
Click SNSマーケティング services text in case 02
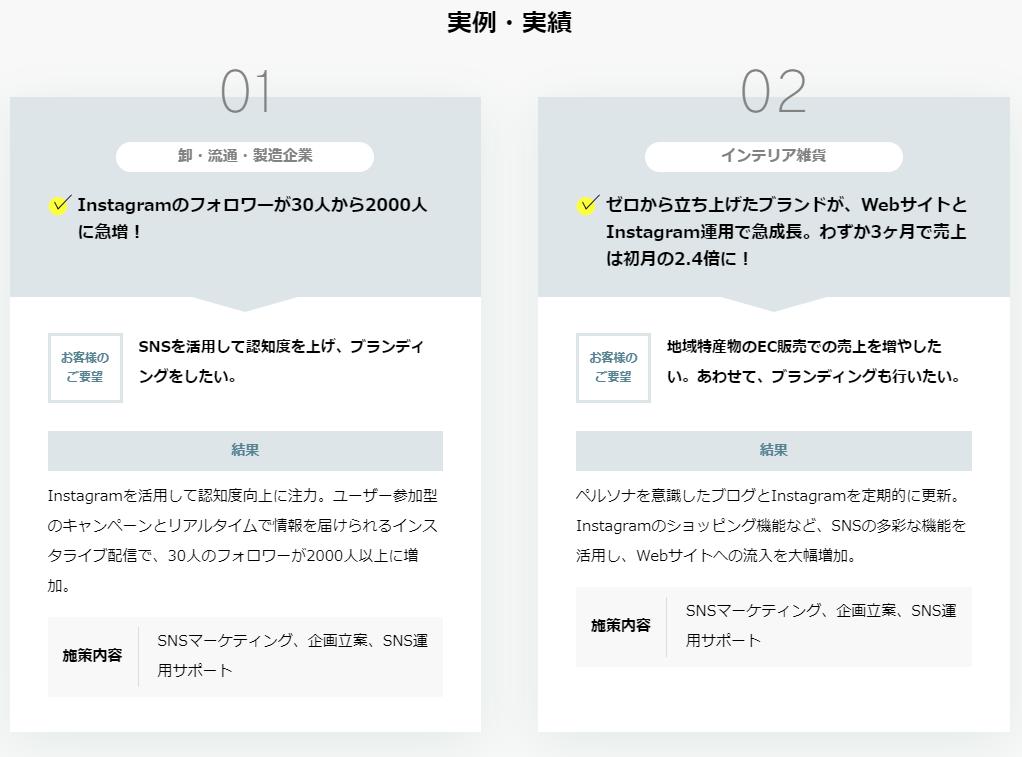(x=820, y=625)
